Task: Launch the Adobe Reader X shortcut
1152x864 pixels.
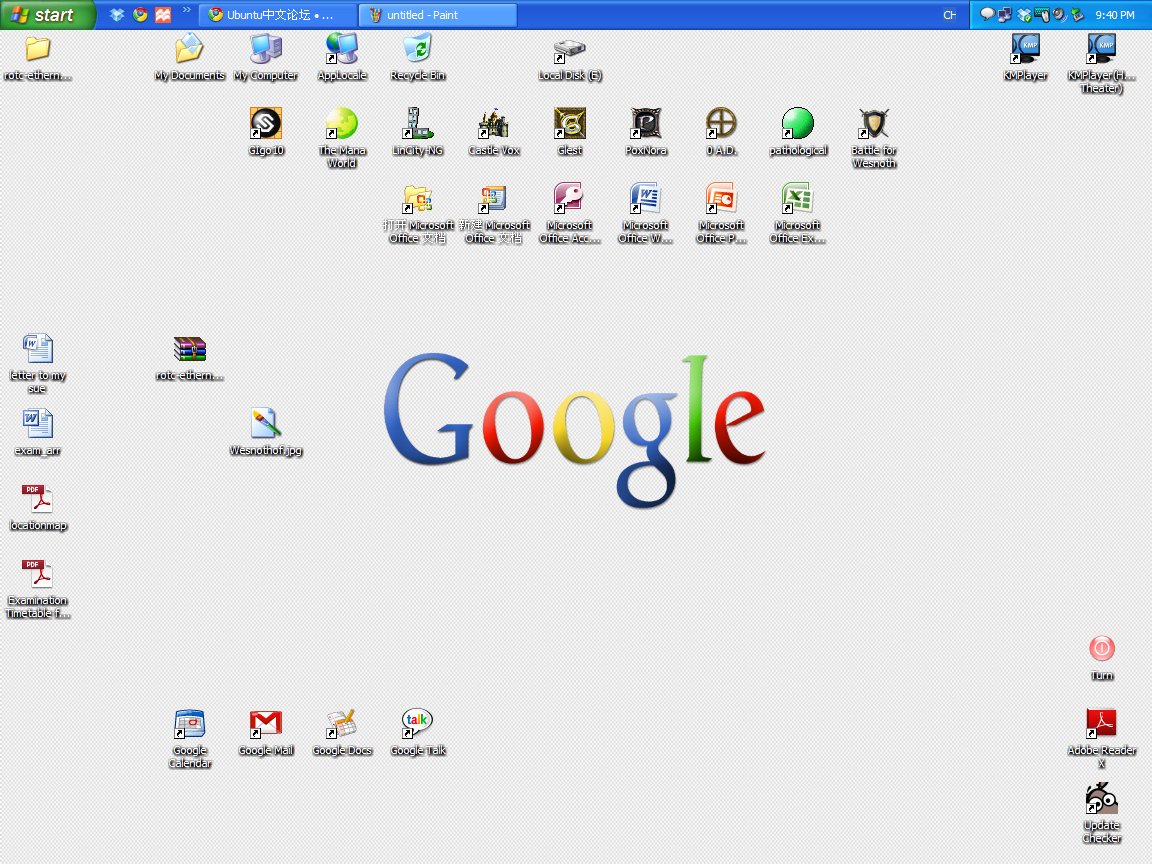Action: 1101,724
